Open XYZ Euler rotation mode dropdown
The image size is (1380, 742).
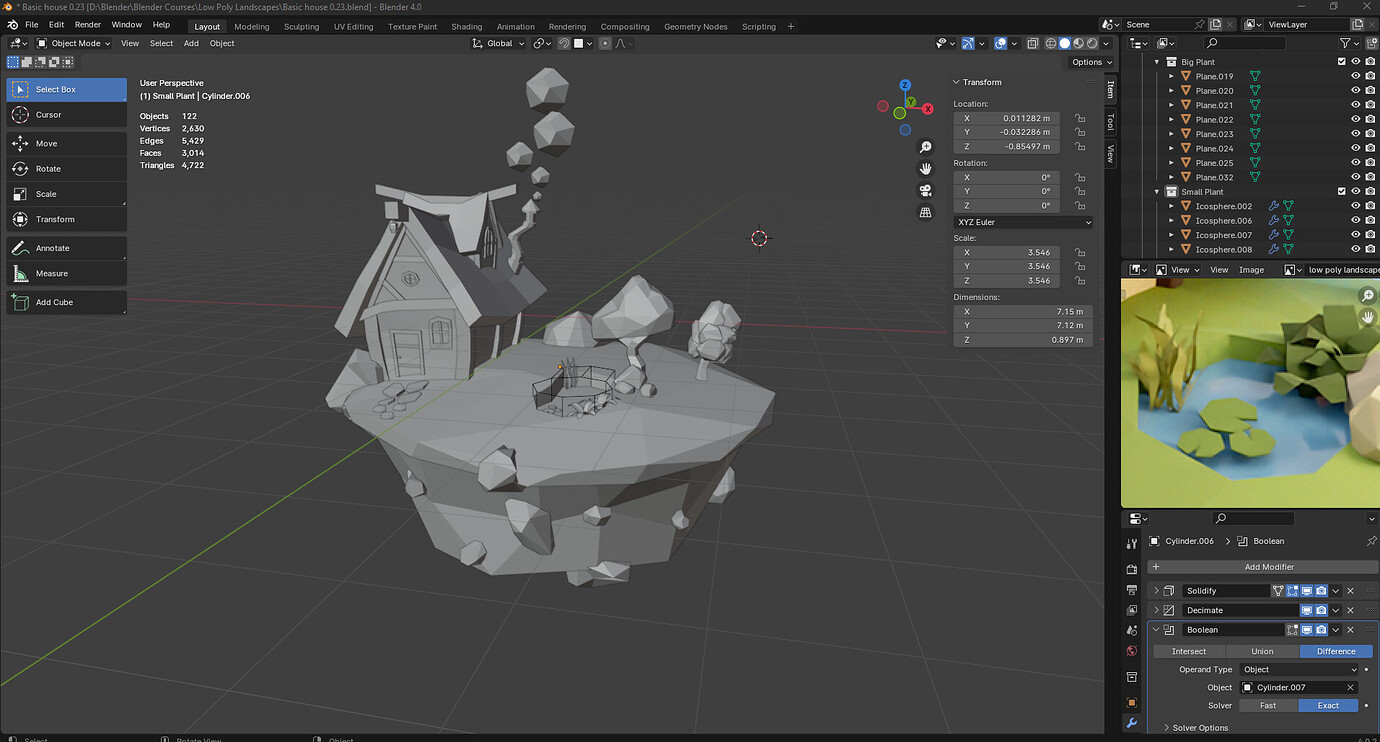(1023, 222)
